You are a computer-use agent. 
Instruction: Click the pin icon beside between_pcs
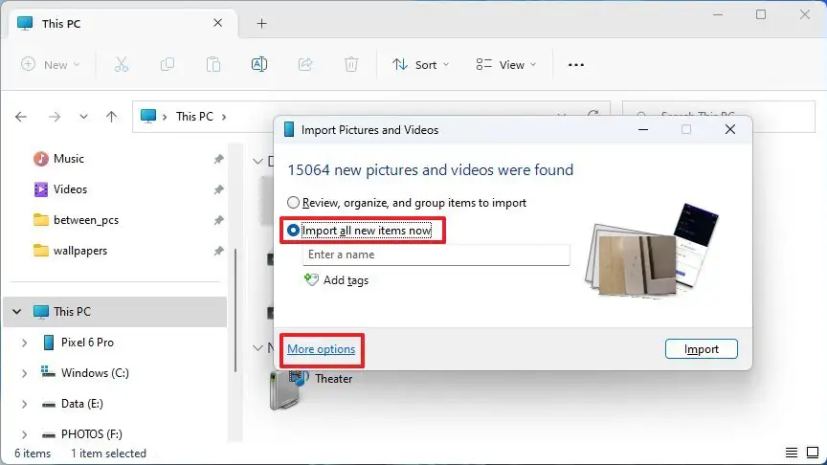pos(218,220)
